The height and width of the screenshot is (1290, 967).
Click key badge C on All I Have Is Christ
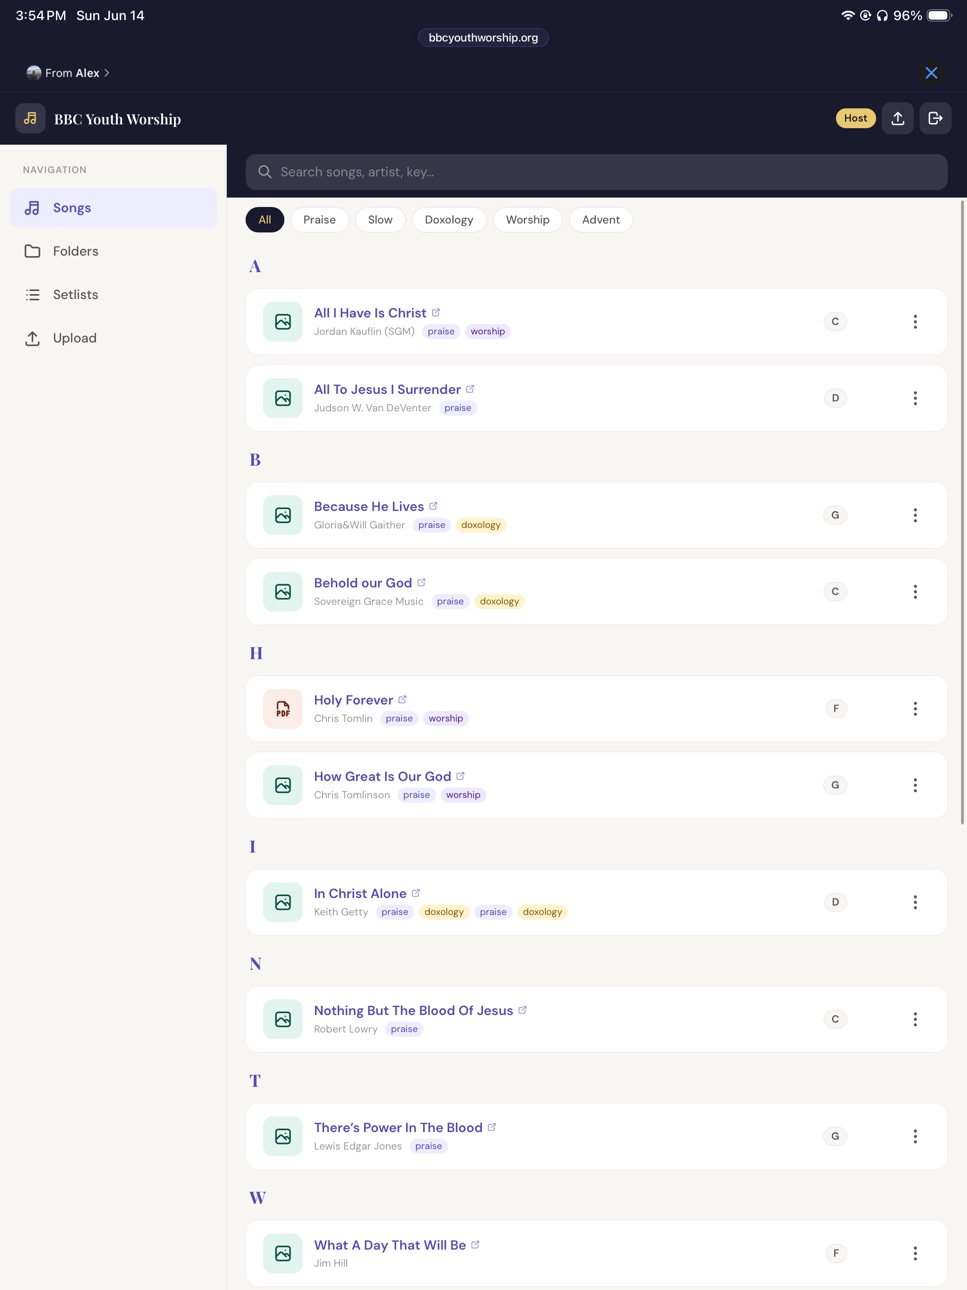point(835,322)
